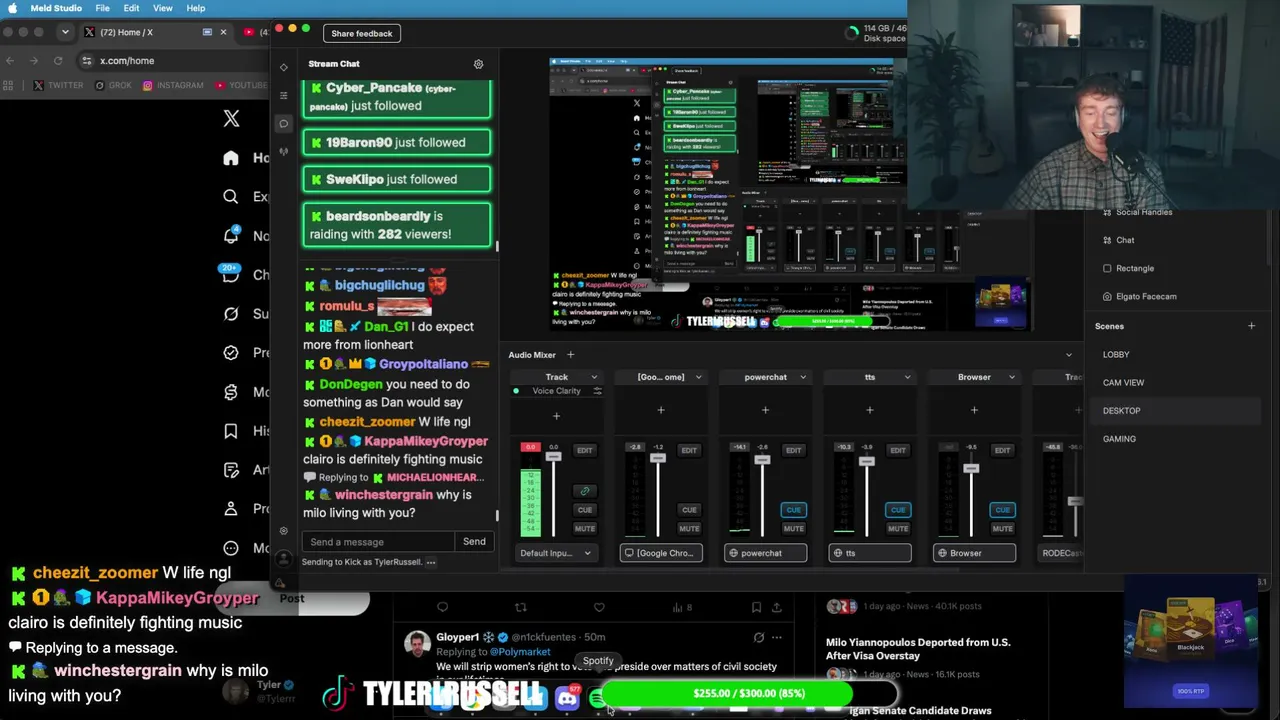Image resolution: width=1280 pixels, height=720 pixels.
Task: Open the Meld Studio app menu
Action: (x=56, y=8)
